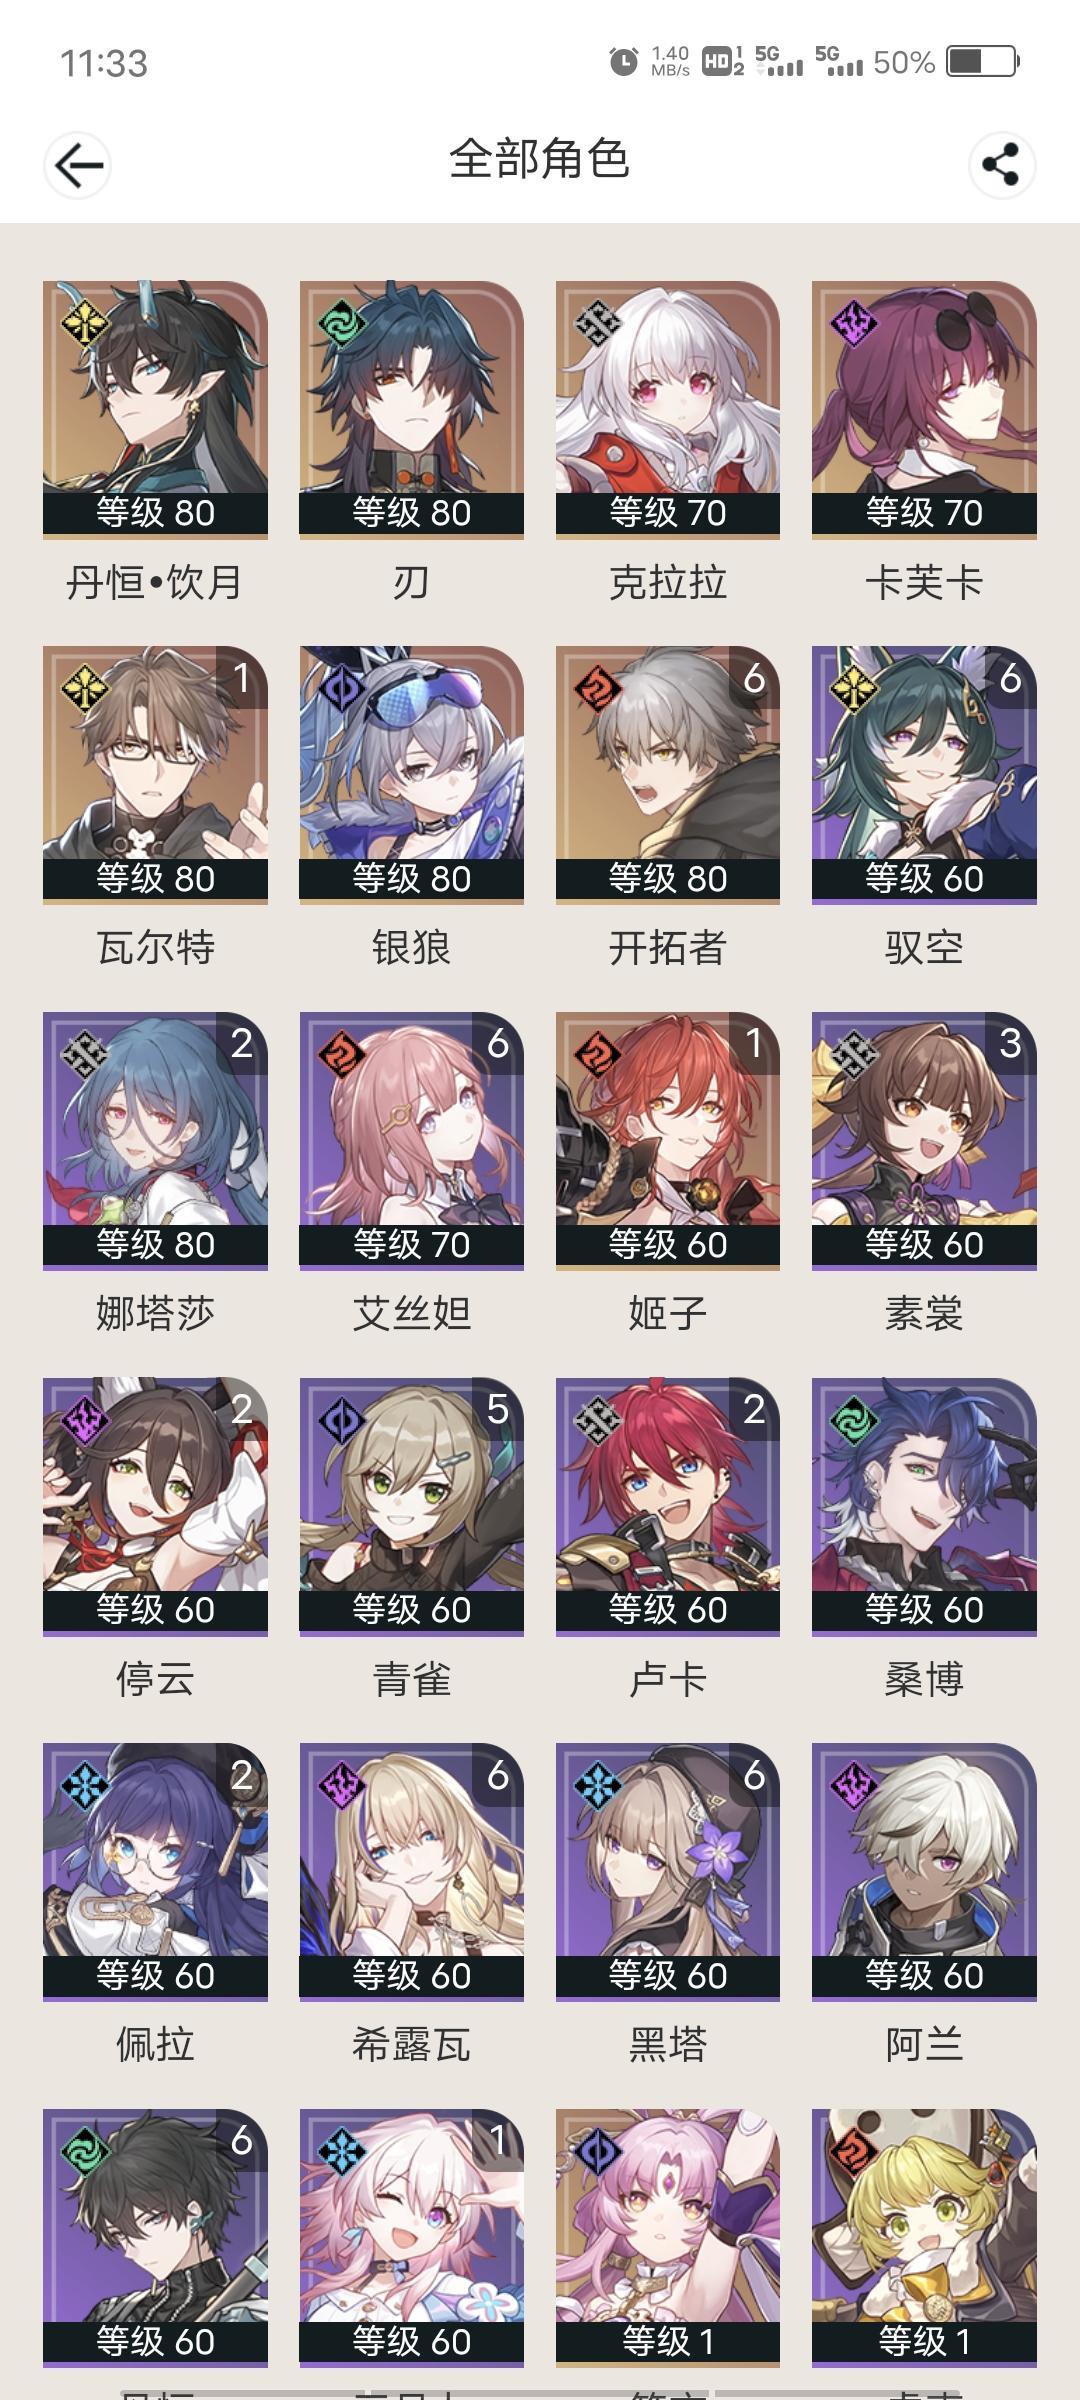Tap the share icon

(x=1002, y=165)
